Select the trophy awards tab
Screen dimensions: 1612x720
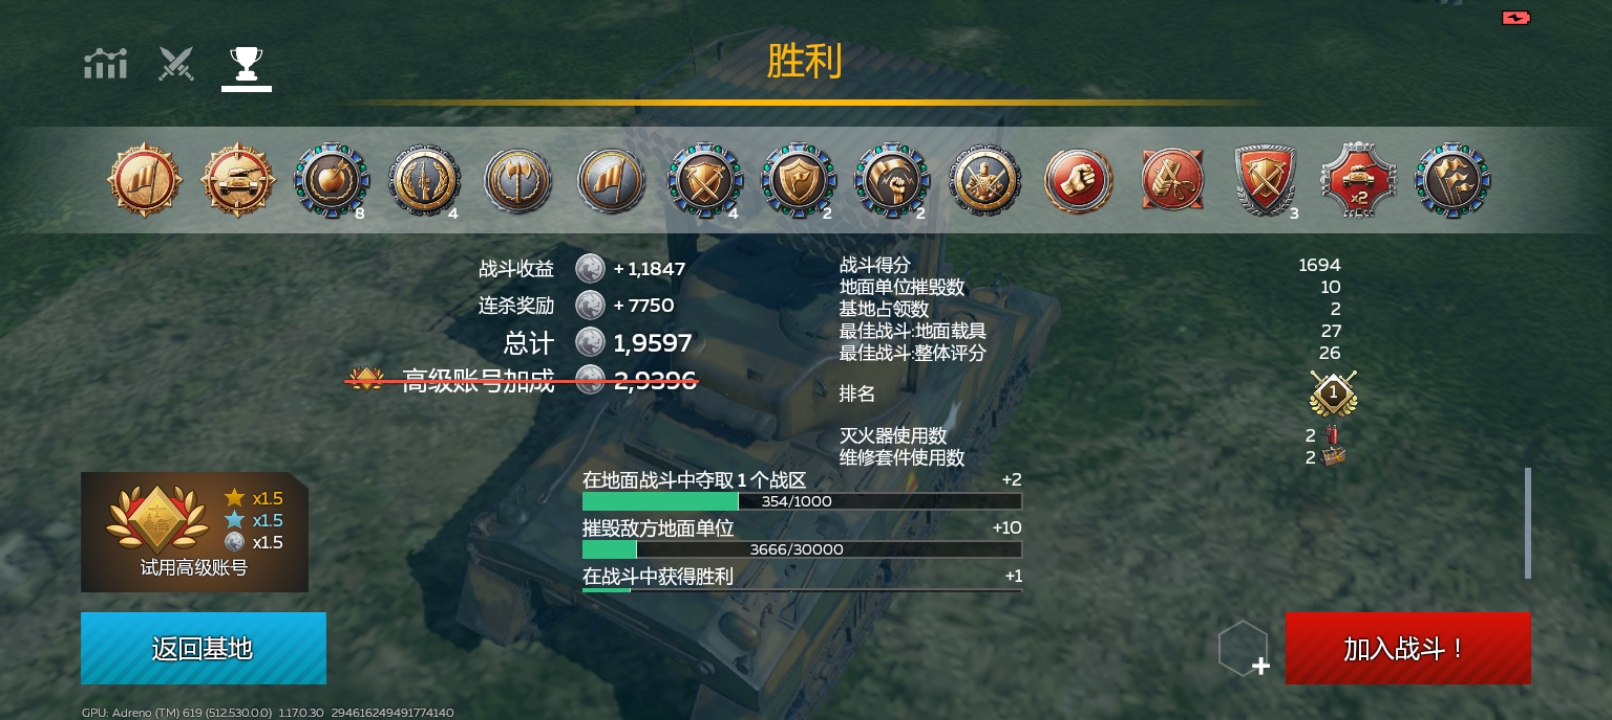[x=246, y=66]
